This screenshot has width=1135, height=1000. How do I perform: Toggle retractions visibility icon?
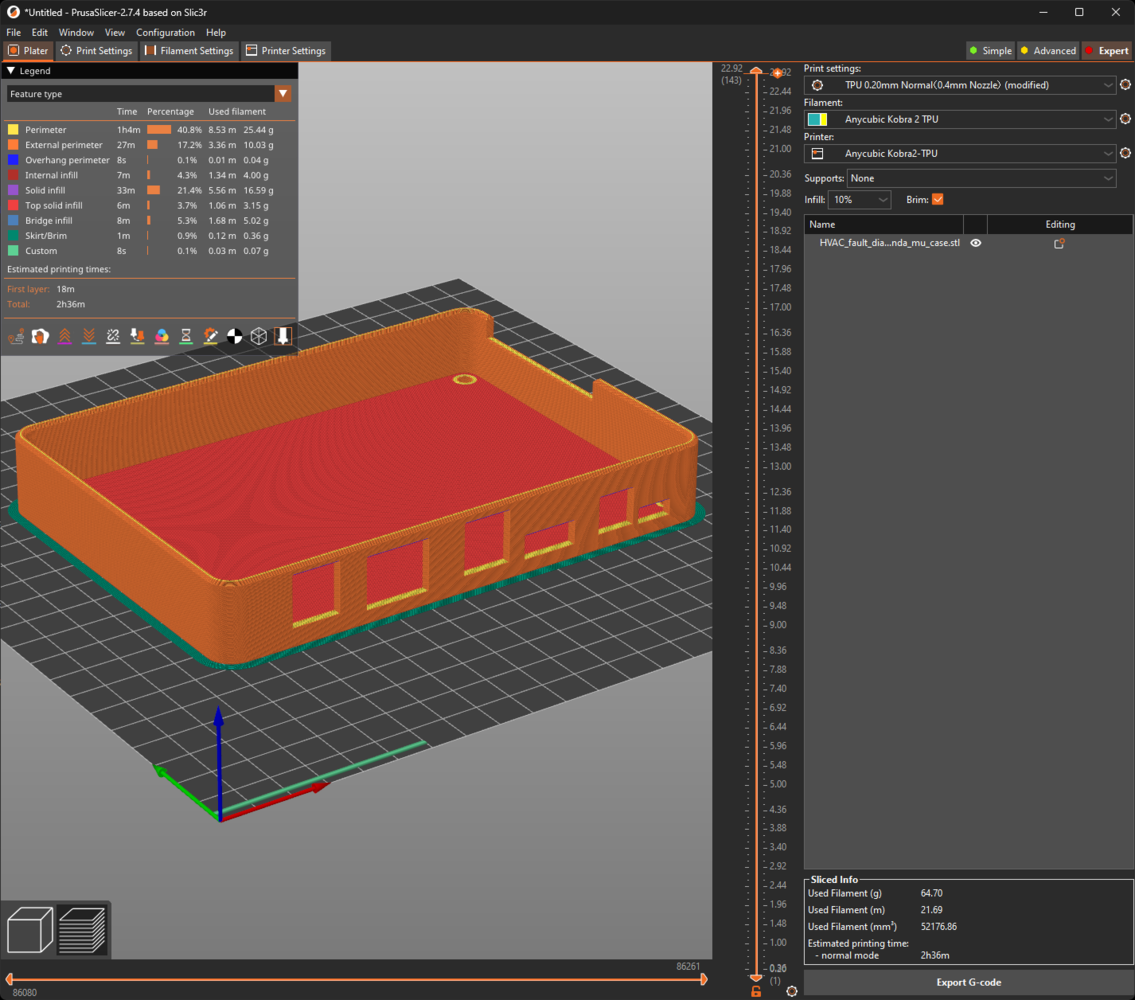[65, 336]
